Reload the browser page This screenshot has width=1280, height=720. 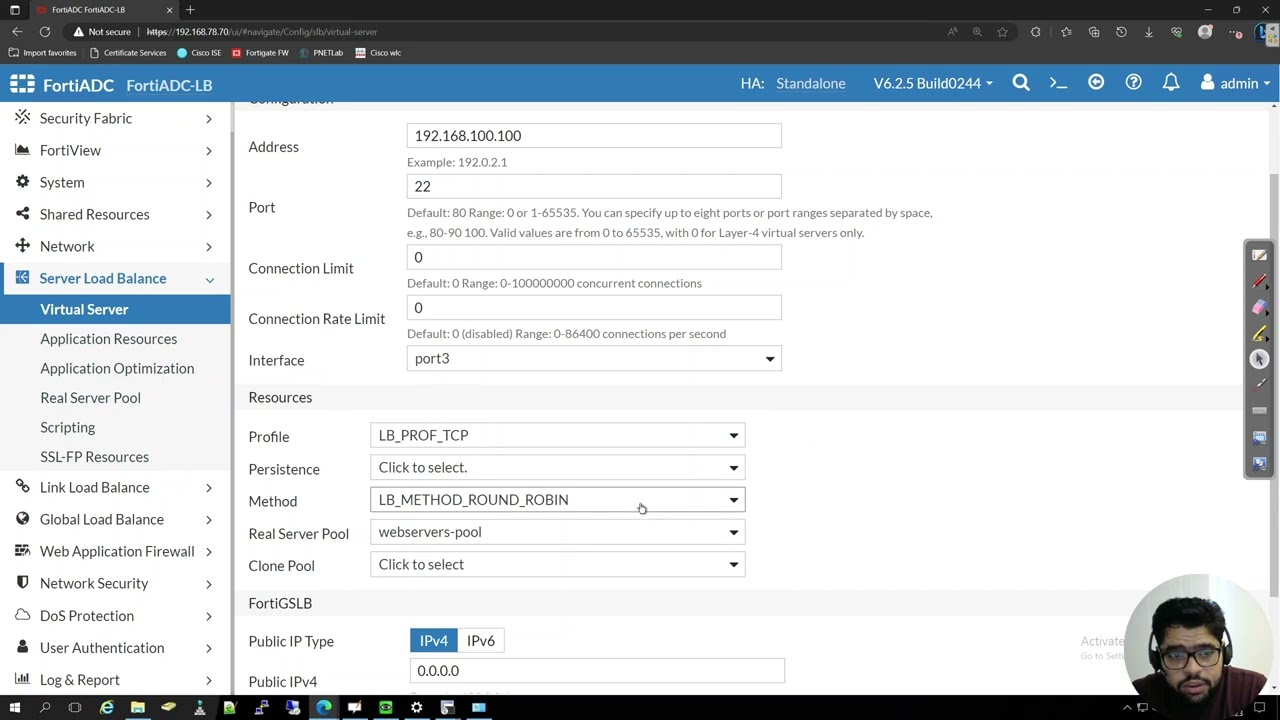tap(45, 32)
